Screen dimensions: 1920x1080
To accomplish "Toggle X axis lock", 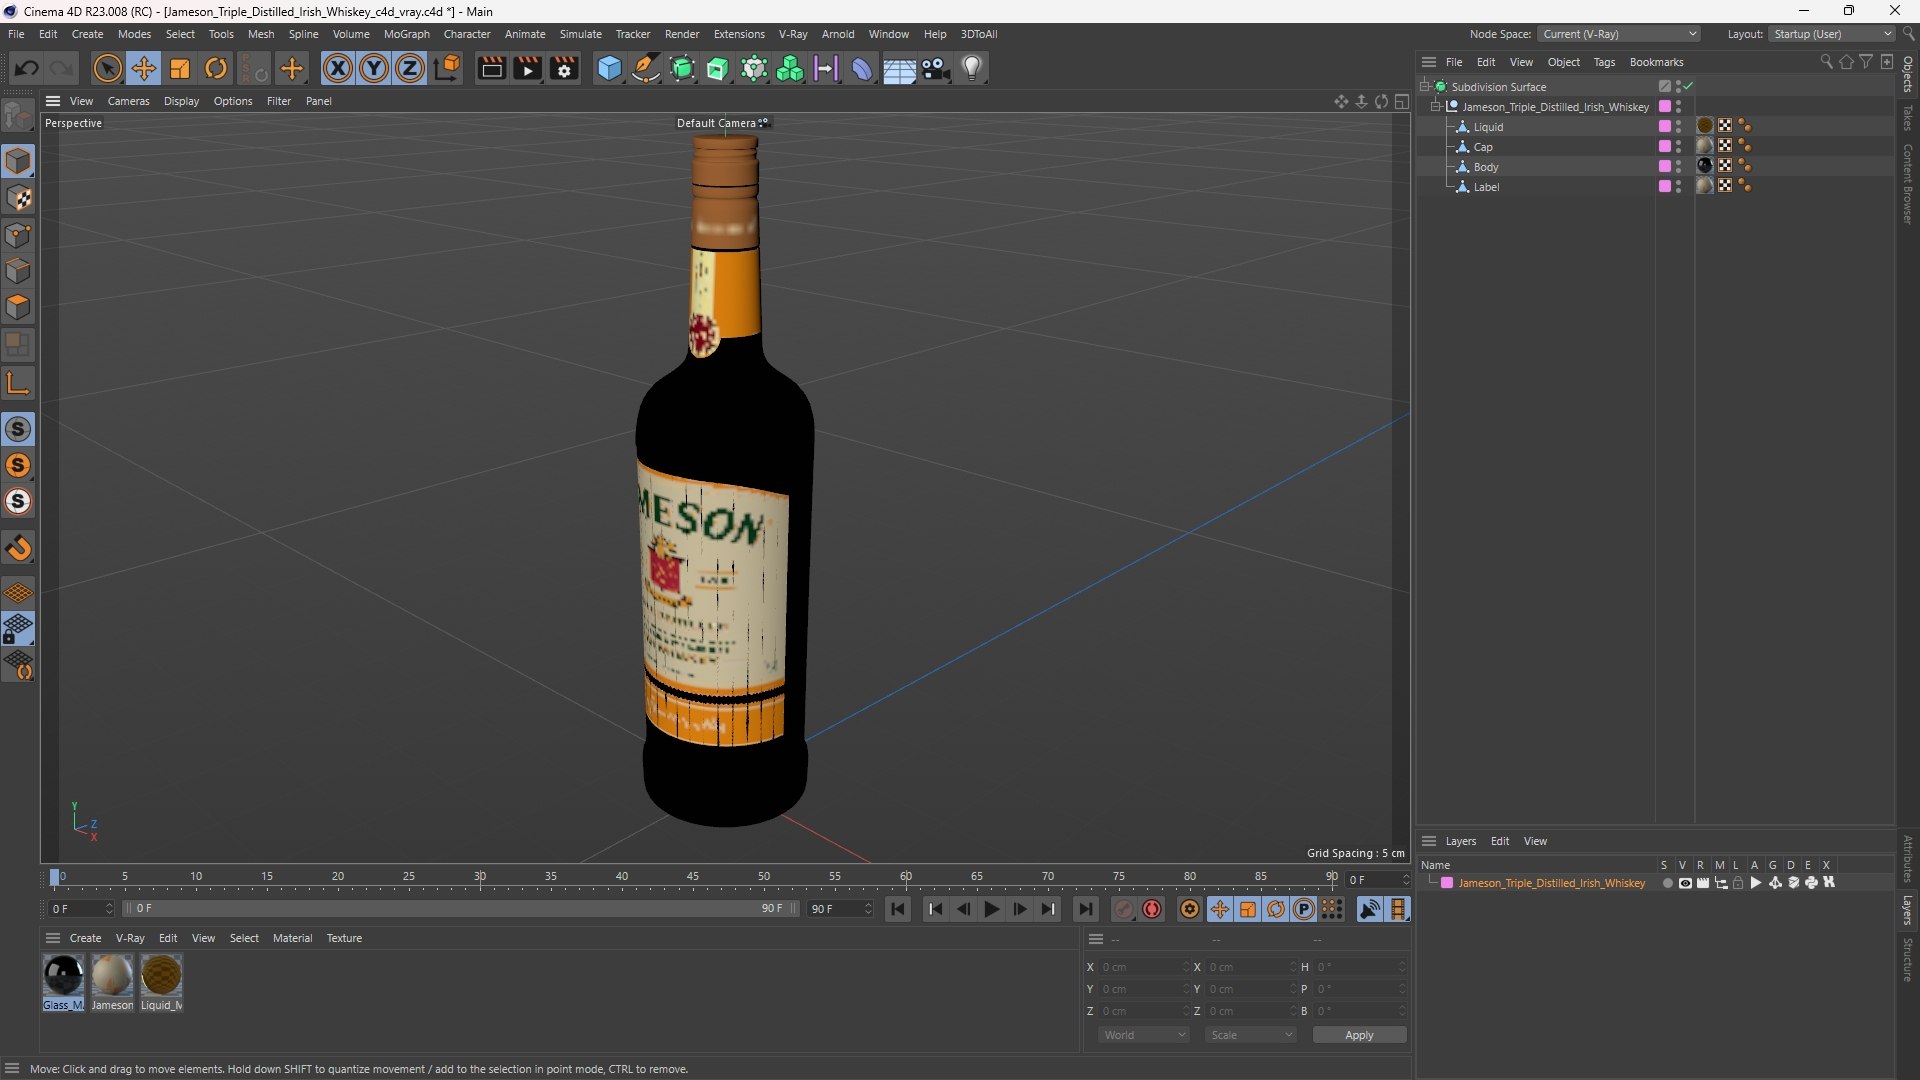I will click(338, 68).
